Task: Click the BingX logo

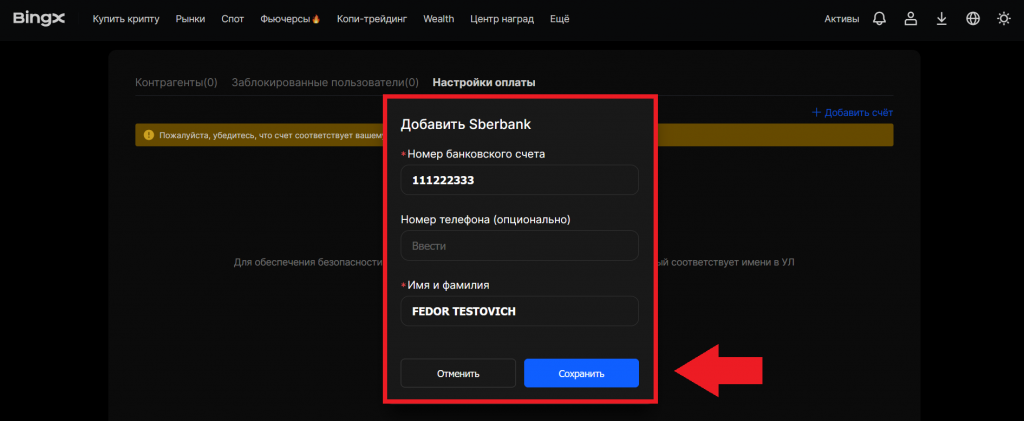Action: (x=39, y=19)
